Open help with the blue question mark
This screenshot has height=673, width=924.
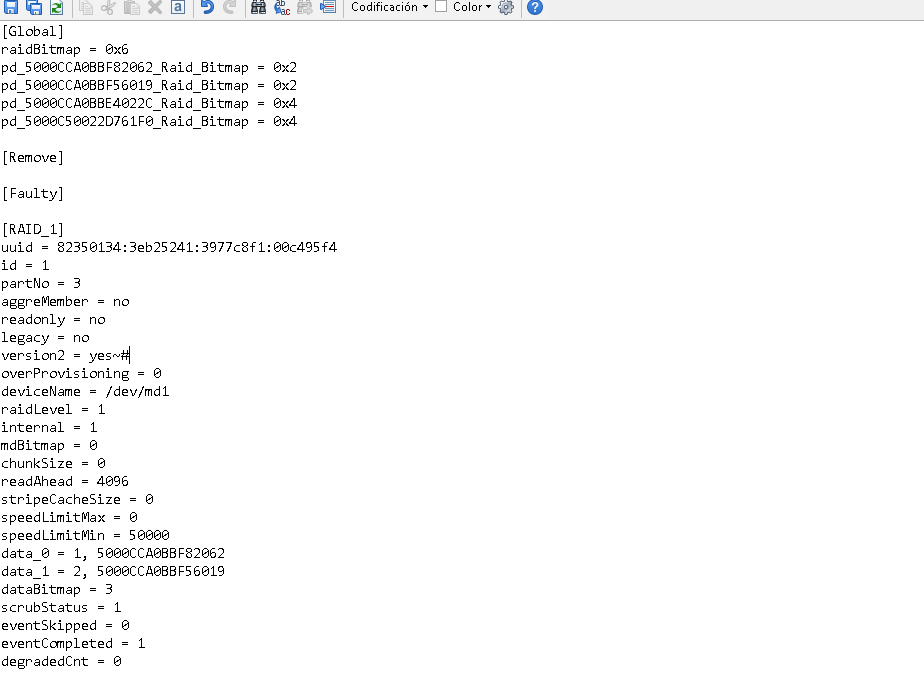point(535,8)
